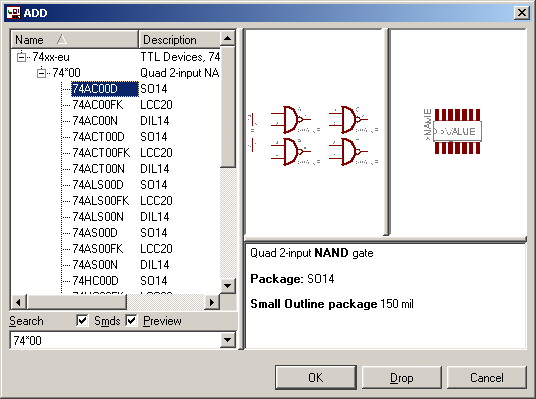This screenshot has width=536, height=399.
Task: Select the 74ACT00N device entry
Action: (x=98, y=169)
